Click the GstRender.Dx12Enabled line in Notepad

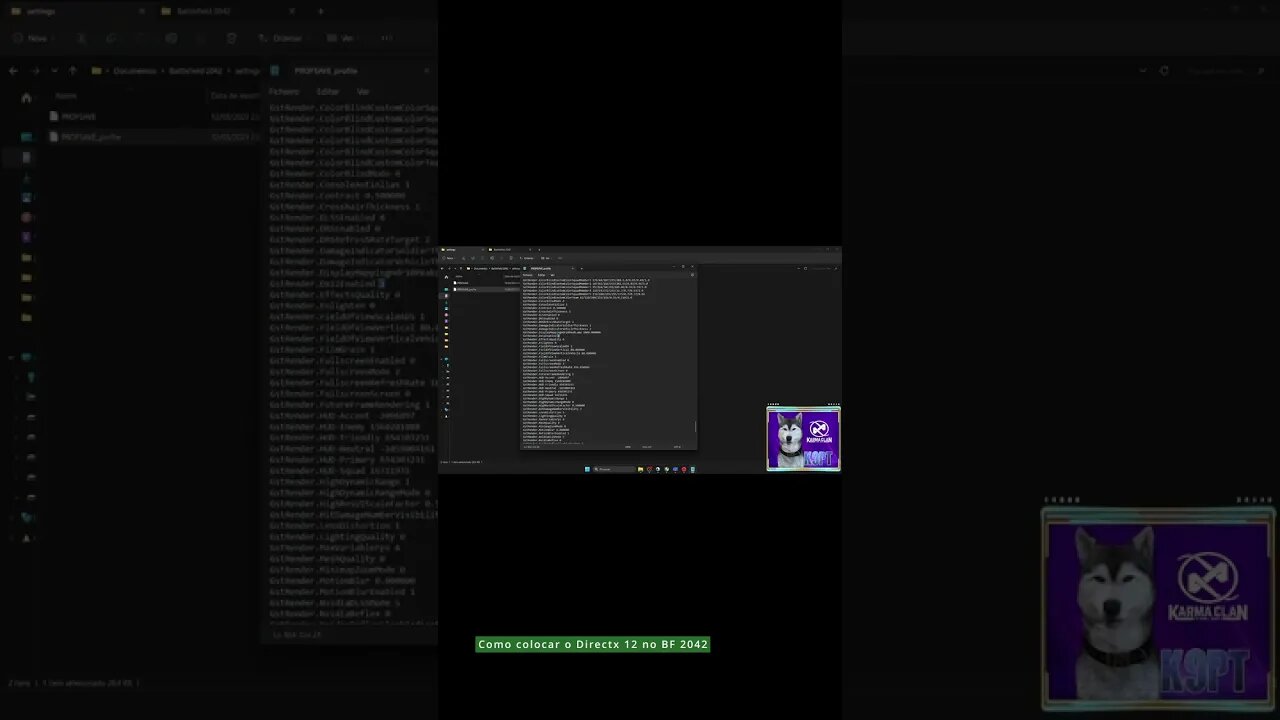tap(327, 284)
